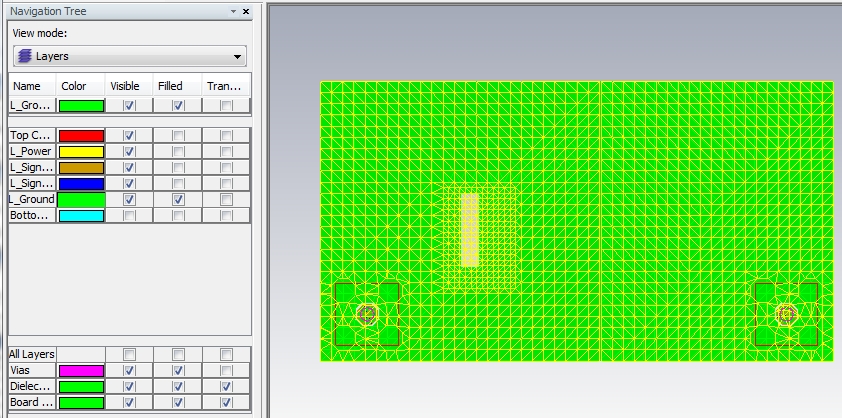Select the L_Power layer name
The image size is (842, 418).
pyautogui.click(x=31, y=152)
